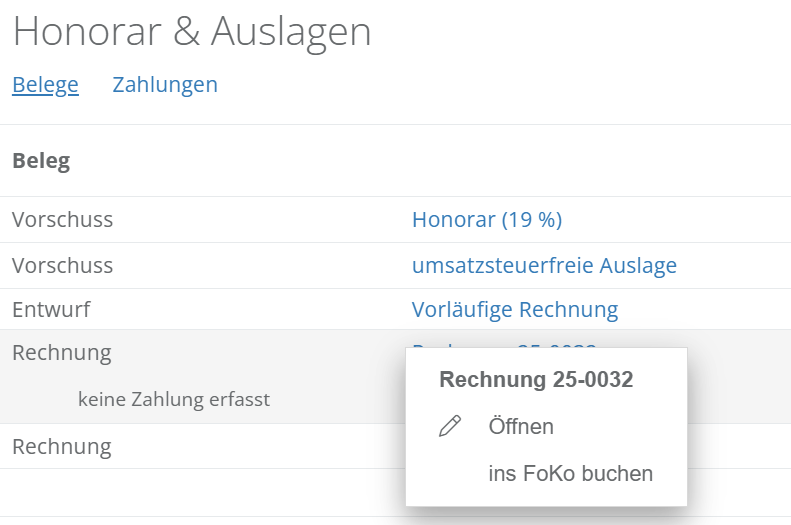Click the Honorar & Auslagen page heading
791x525 pixels.
[x=192, y=32]
